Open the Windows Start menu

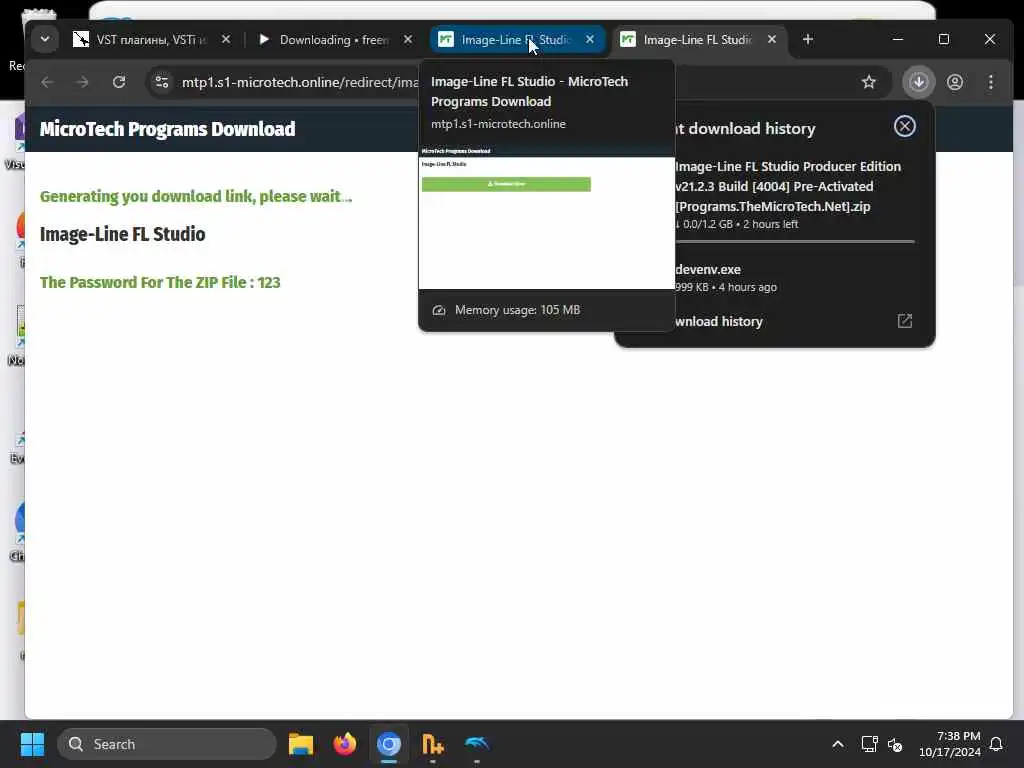click(32, 744)
